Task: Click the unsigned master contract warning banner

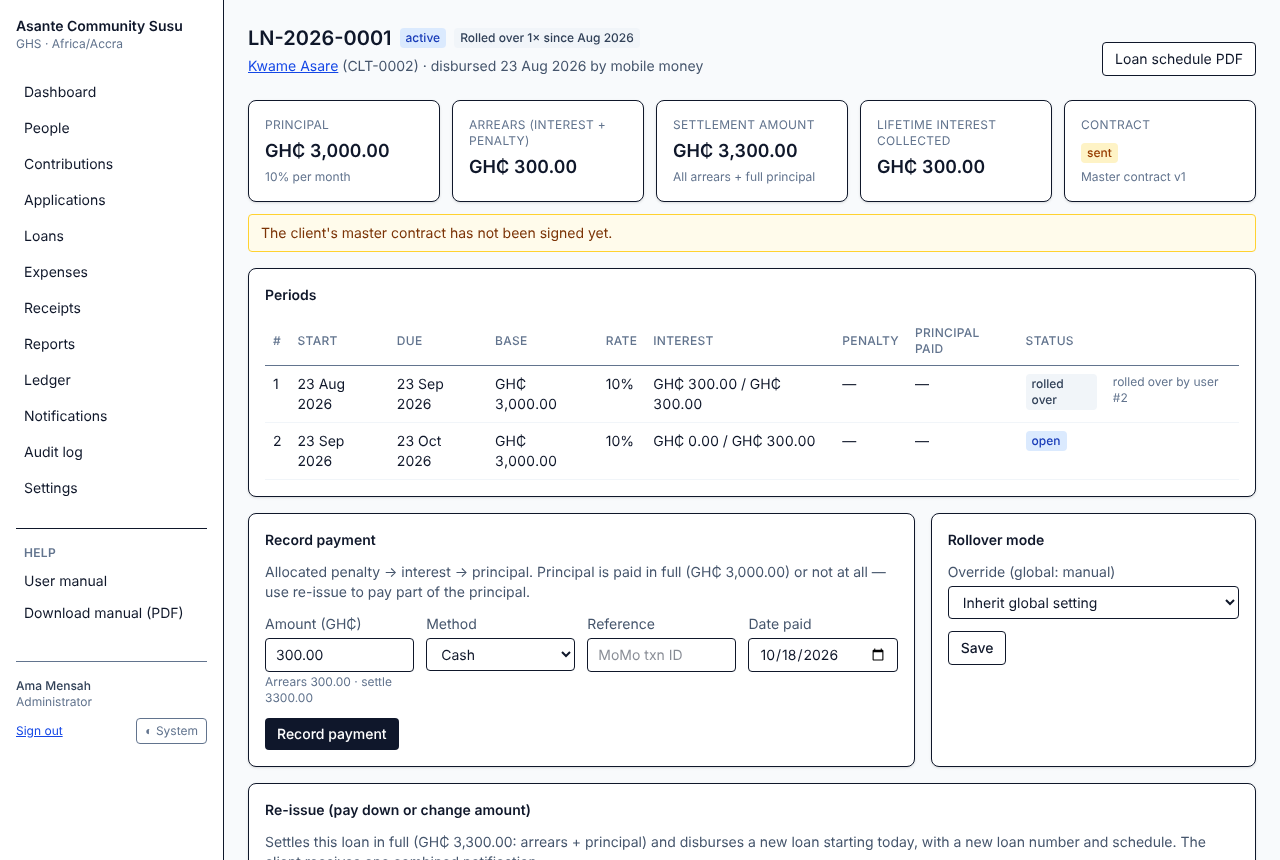Action: [752, 233]
